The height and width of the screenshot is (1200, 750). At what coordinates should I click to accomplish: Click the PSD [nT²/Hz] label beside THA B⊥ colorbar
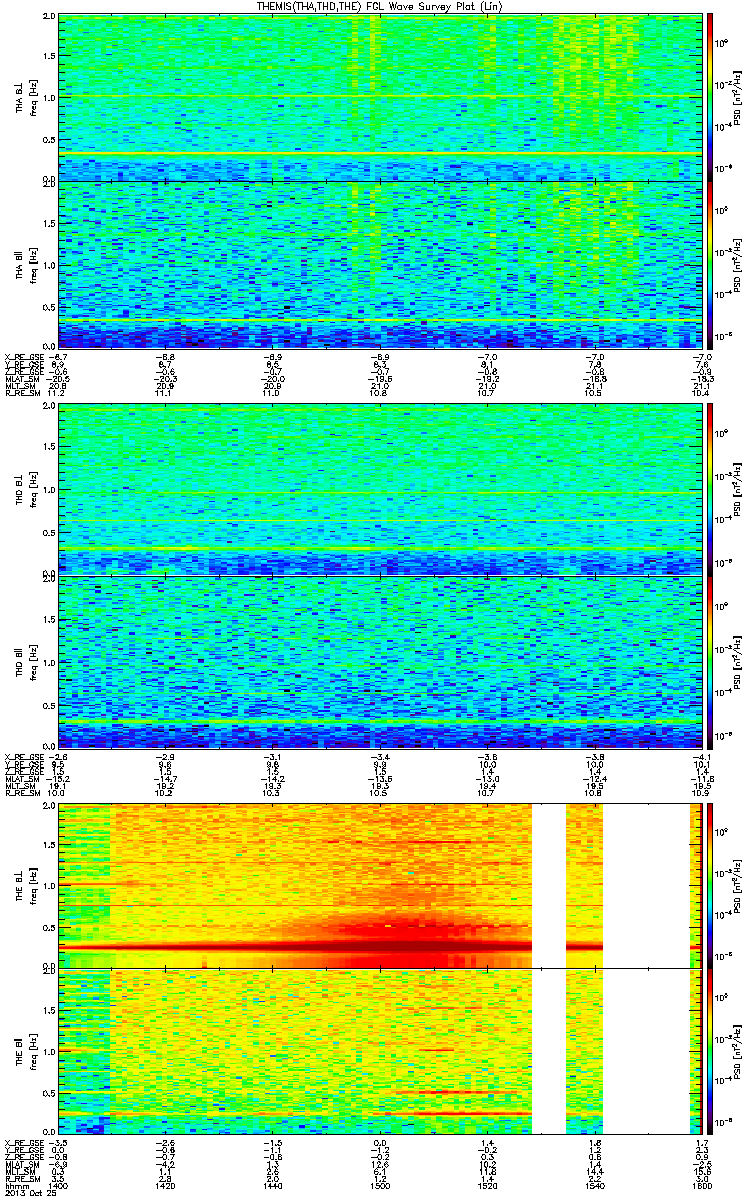tap(738, 97)
